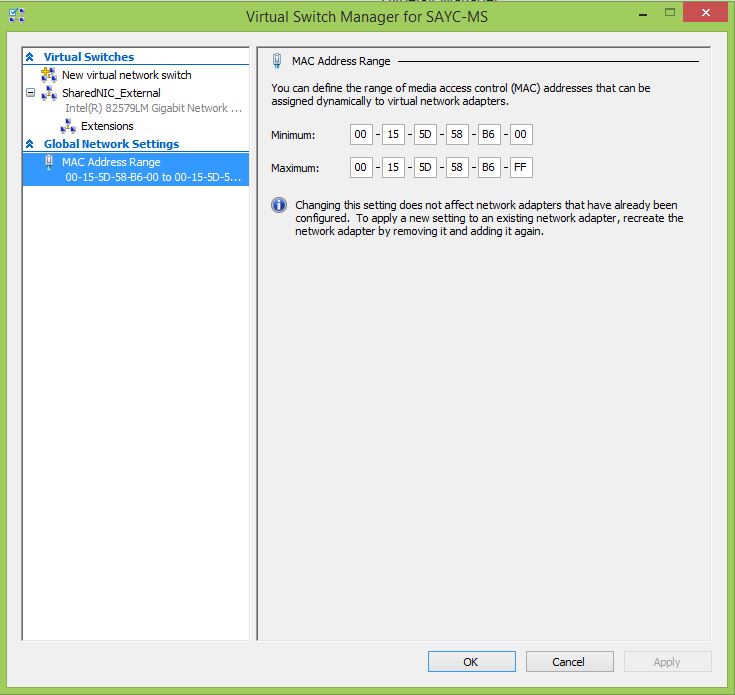Collapse the Global Network Settings section
This screenshot has width=735, height=695.
tap(30, 144)
